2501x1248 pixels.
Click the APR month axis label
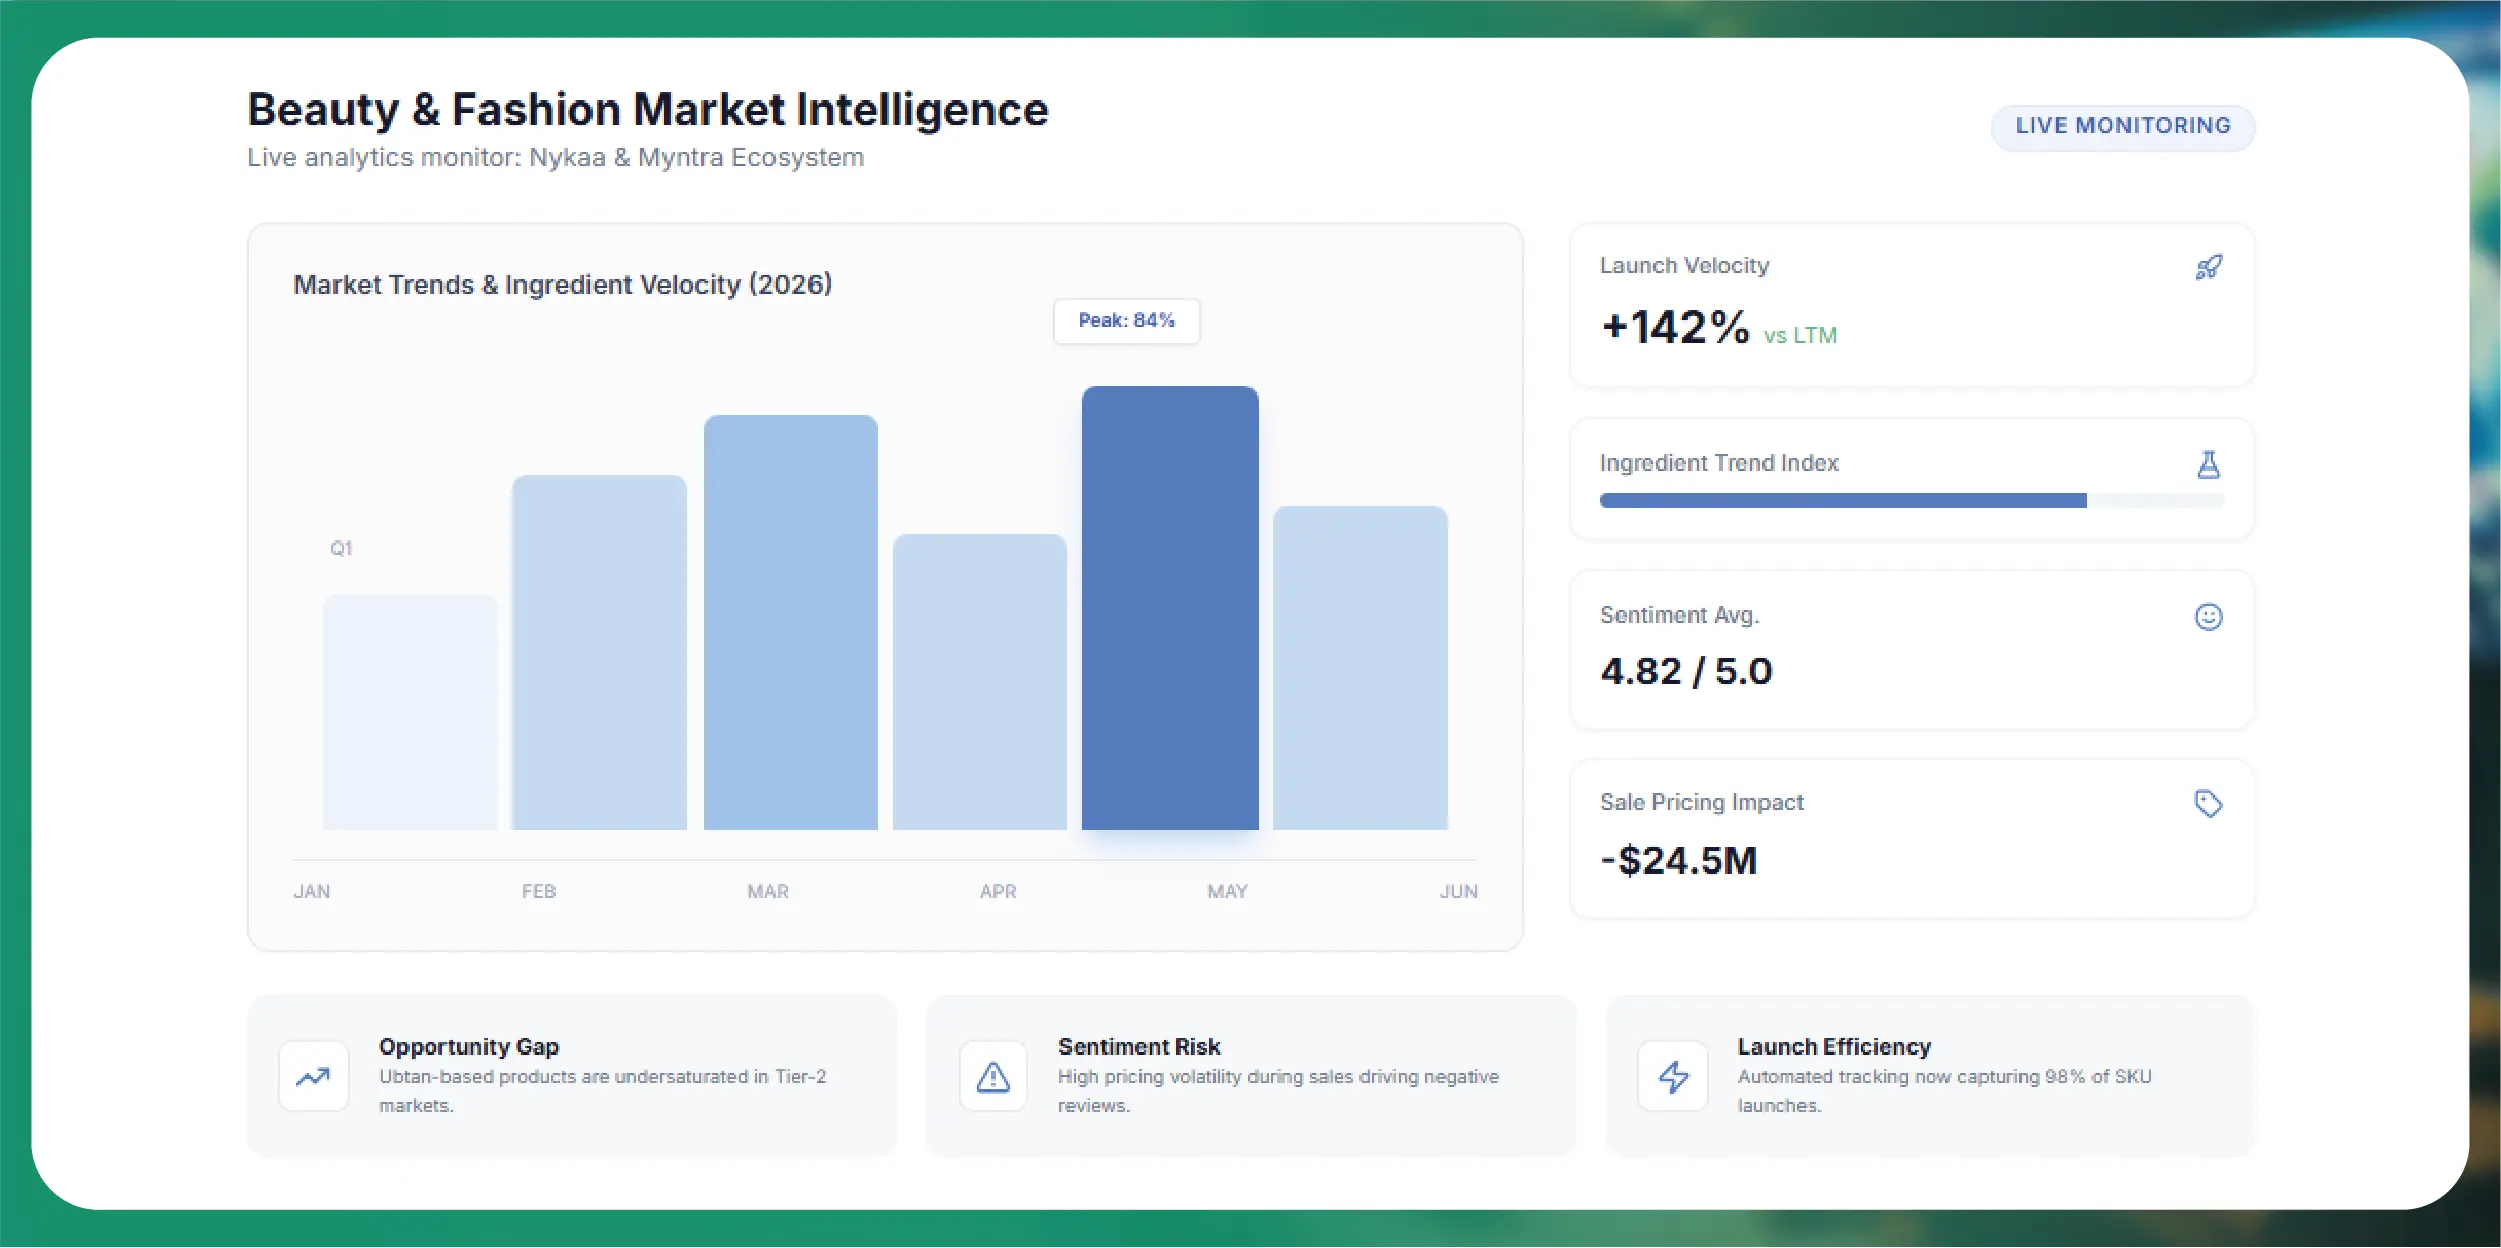coord(997,891)
